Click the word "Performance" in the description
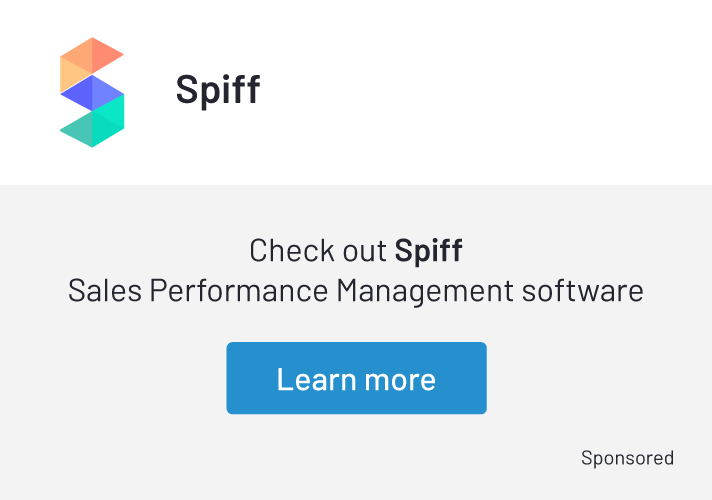712x500 pixels. (x=238, y=291)
